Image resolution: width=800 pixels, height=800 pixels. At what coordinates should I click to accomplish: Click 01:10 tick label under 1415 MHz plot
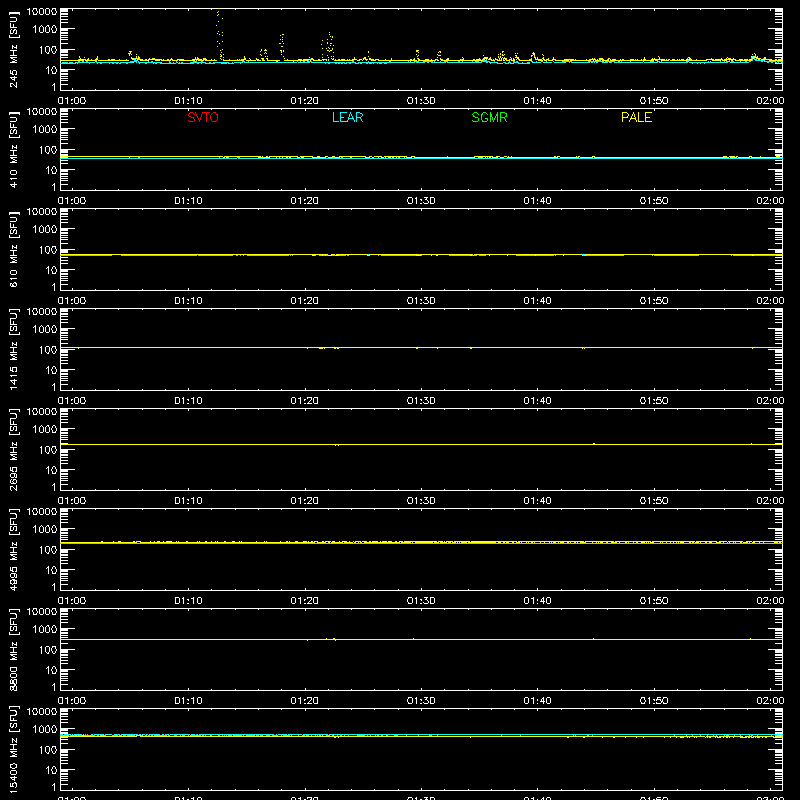tap(188, 401)
